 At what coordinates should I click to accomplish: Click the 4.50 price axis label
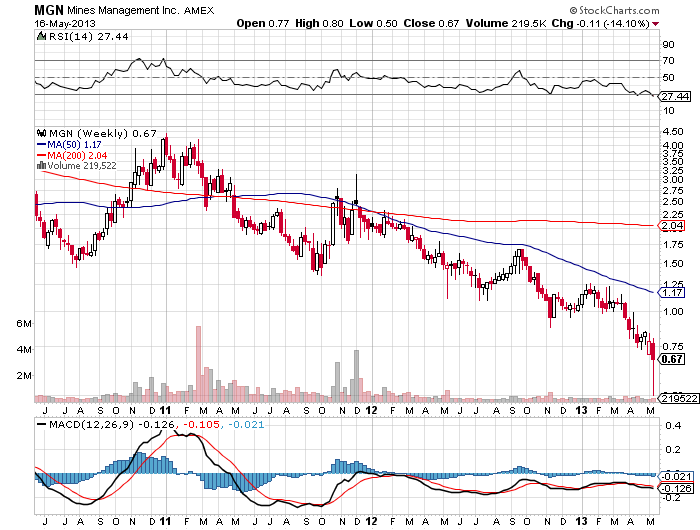click(673, 131)
